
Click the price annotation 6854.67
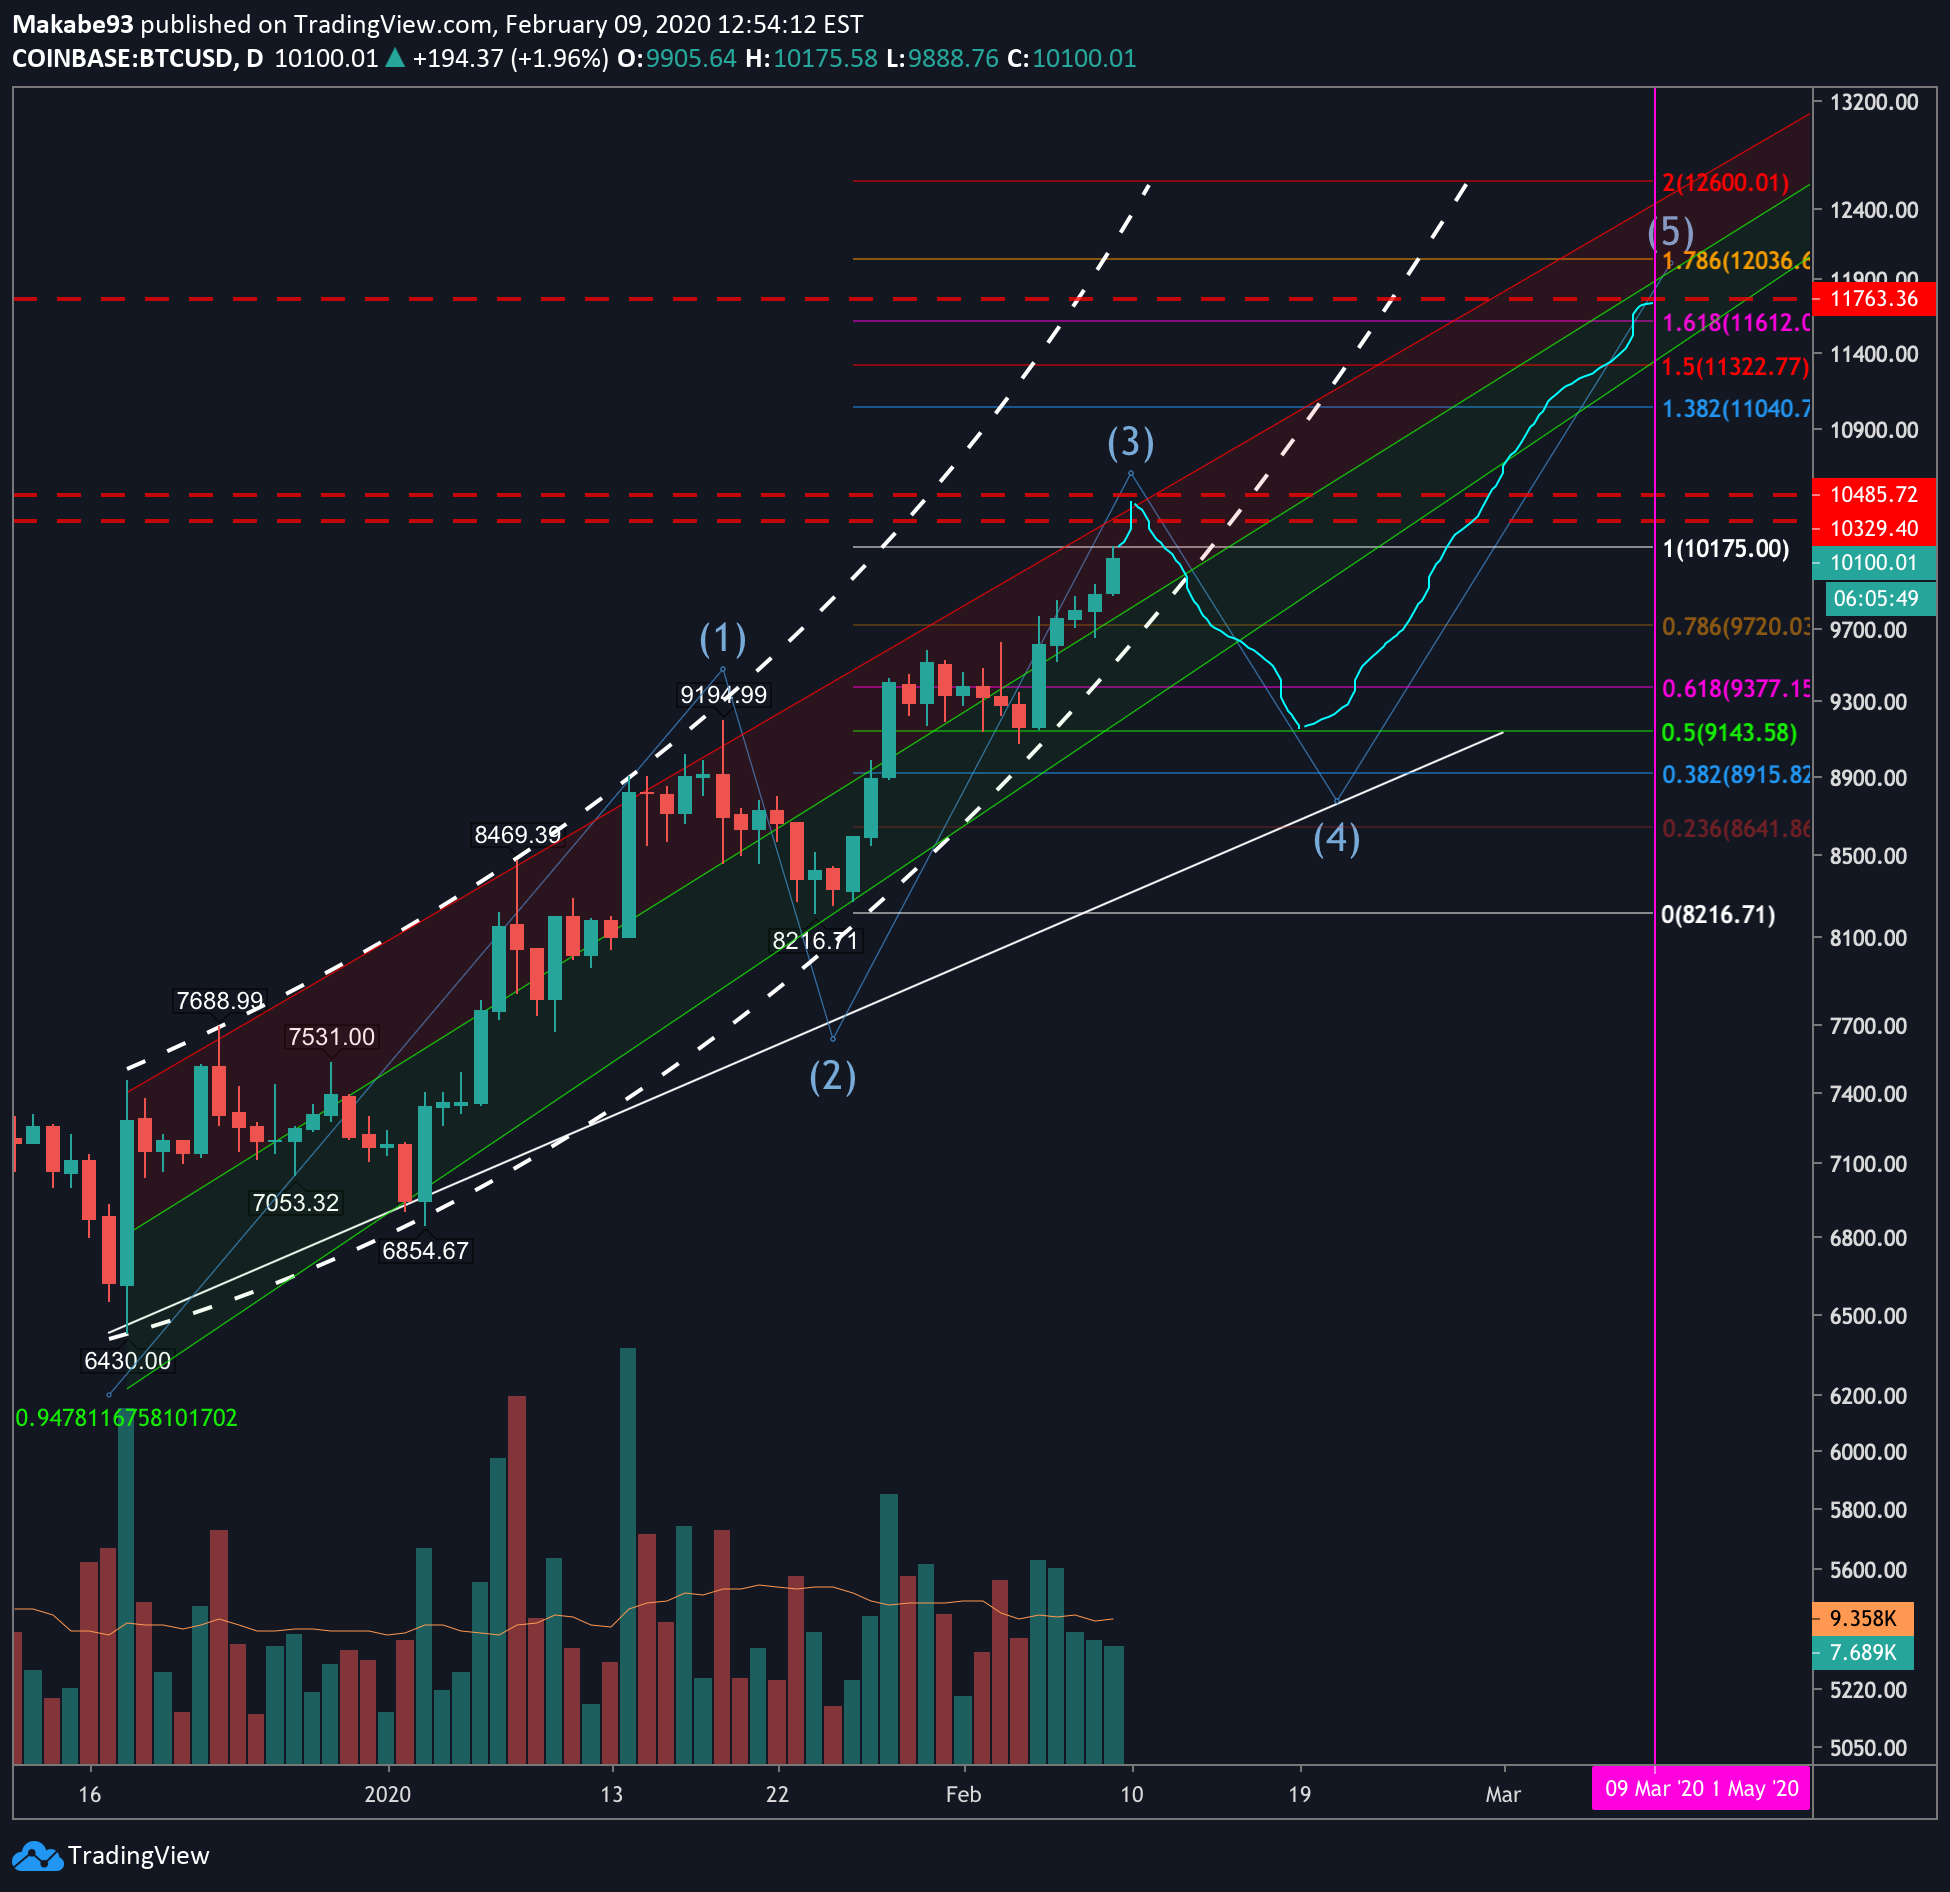(x=425, y=1250)
